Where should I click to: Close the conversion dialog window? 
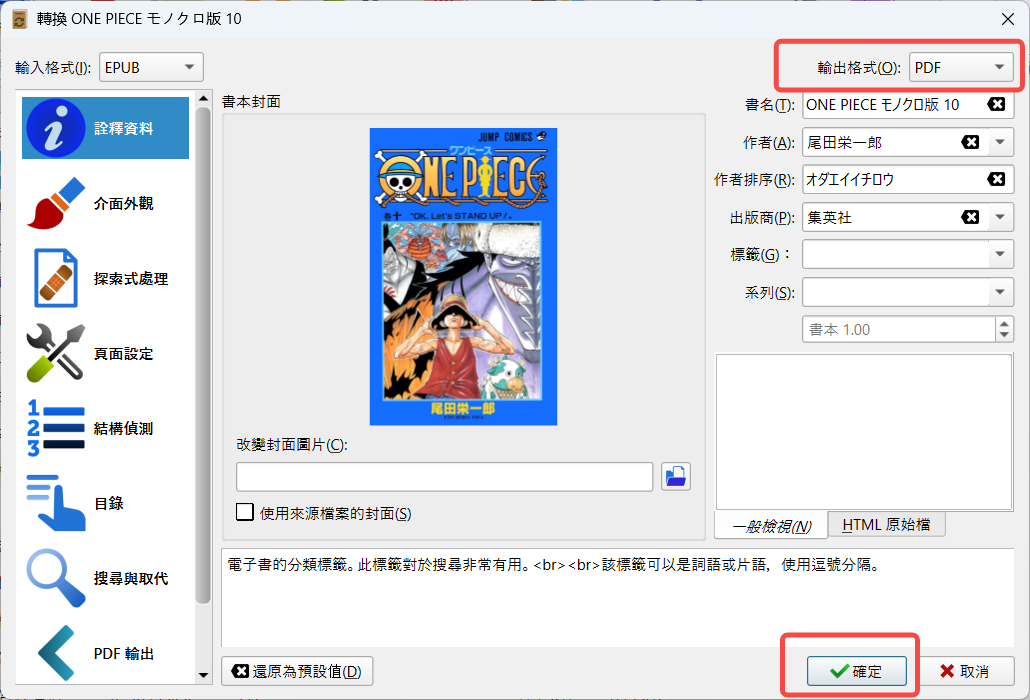(1008, 19)
